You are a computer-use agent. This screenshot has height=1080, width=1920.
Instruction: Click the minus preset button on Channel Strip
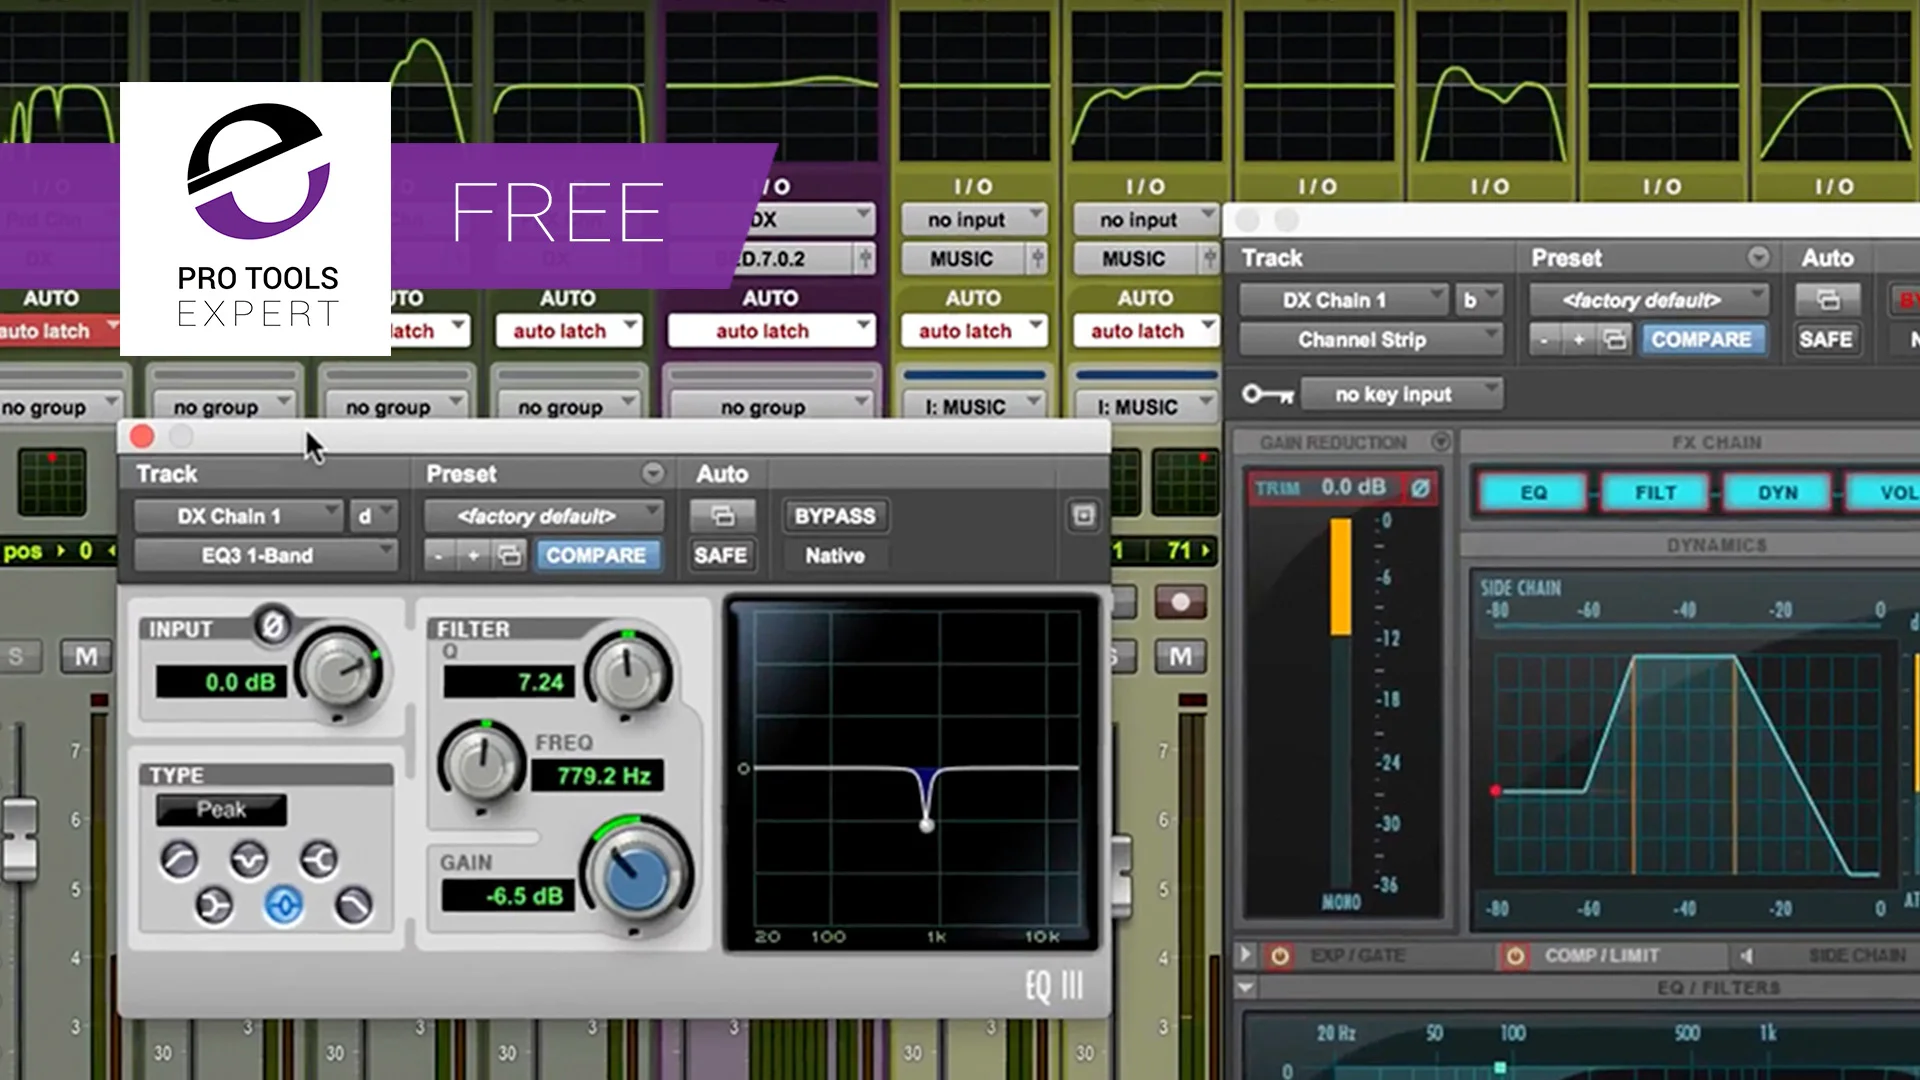1543,339
